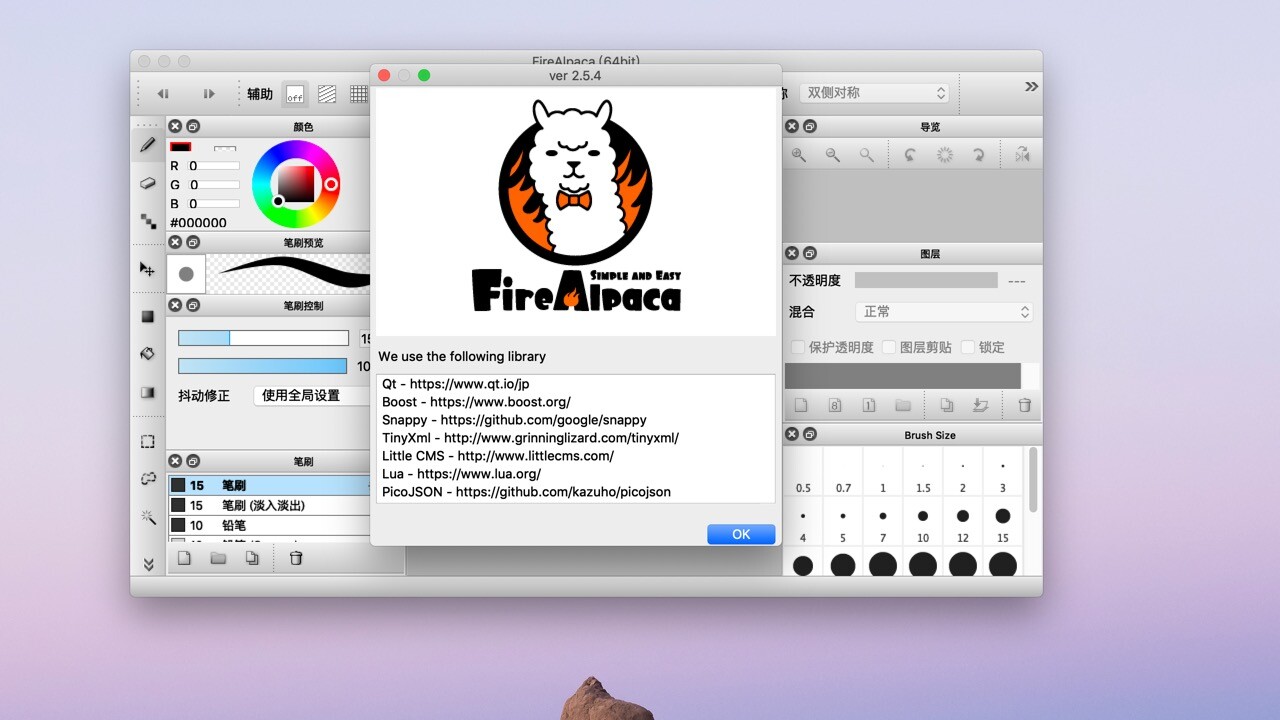This screenshot has height=720, width=1280.
Task: Close the 笔刷控制 panel
Action: coord(175,305)
